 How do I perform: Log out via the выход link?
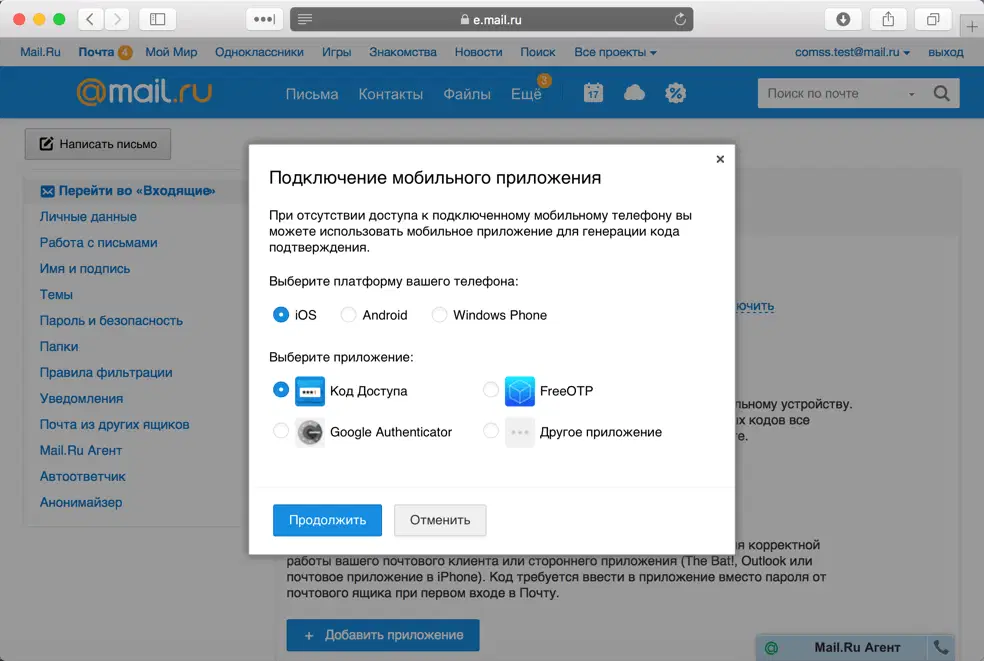point(945,52)
